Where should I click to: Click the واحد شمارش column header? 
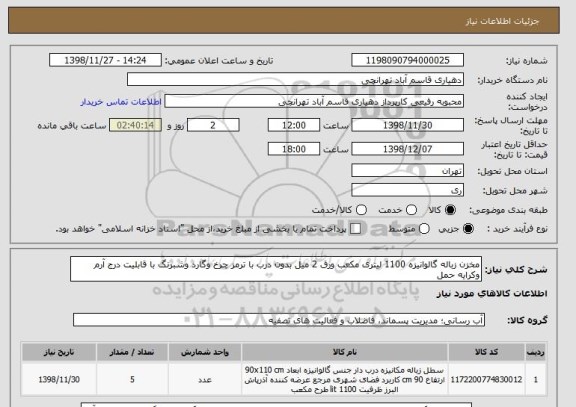point(205,352)
